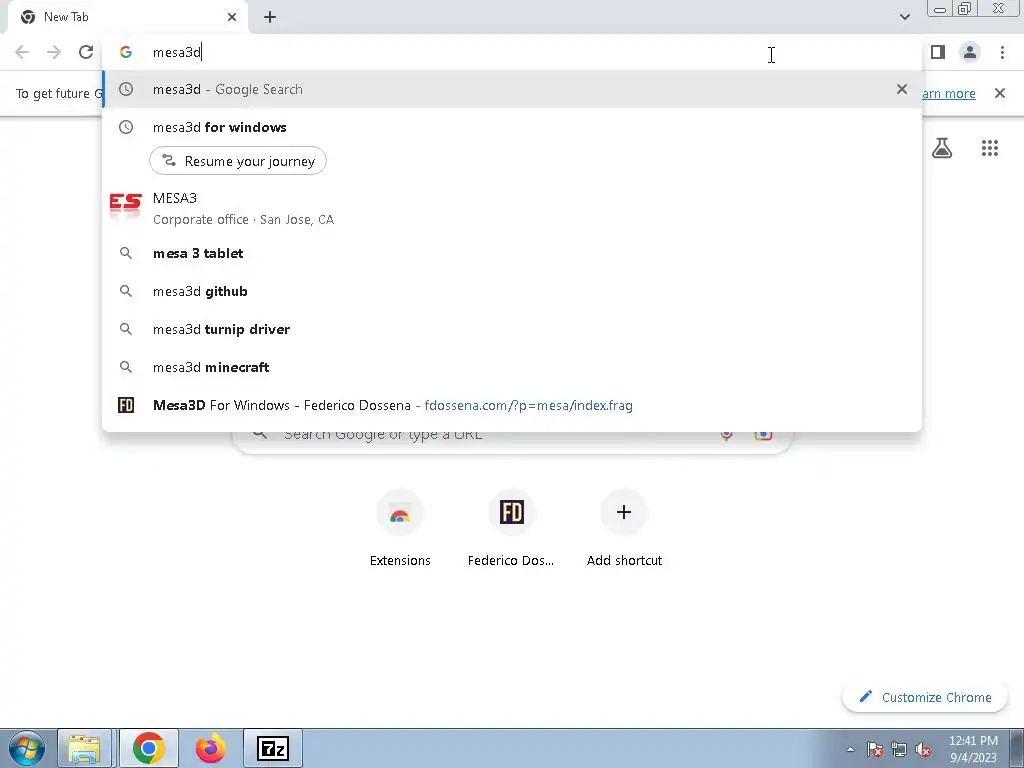Pick the 'mesa 3 tablet' suggestion
The width and height of the screenshot is (1024, 768).
pos(512,253)
